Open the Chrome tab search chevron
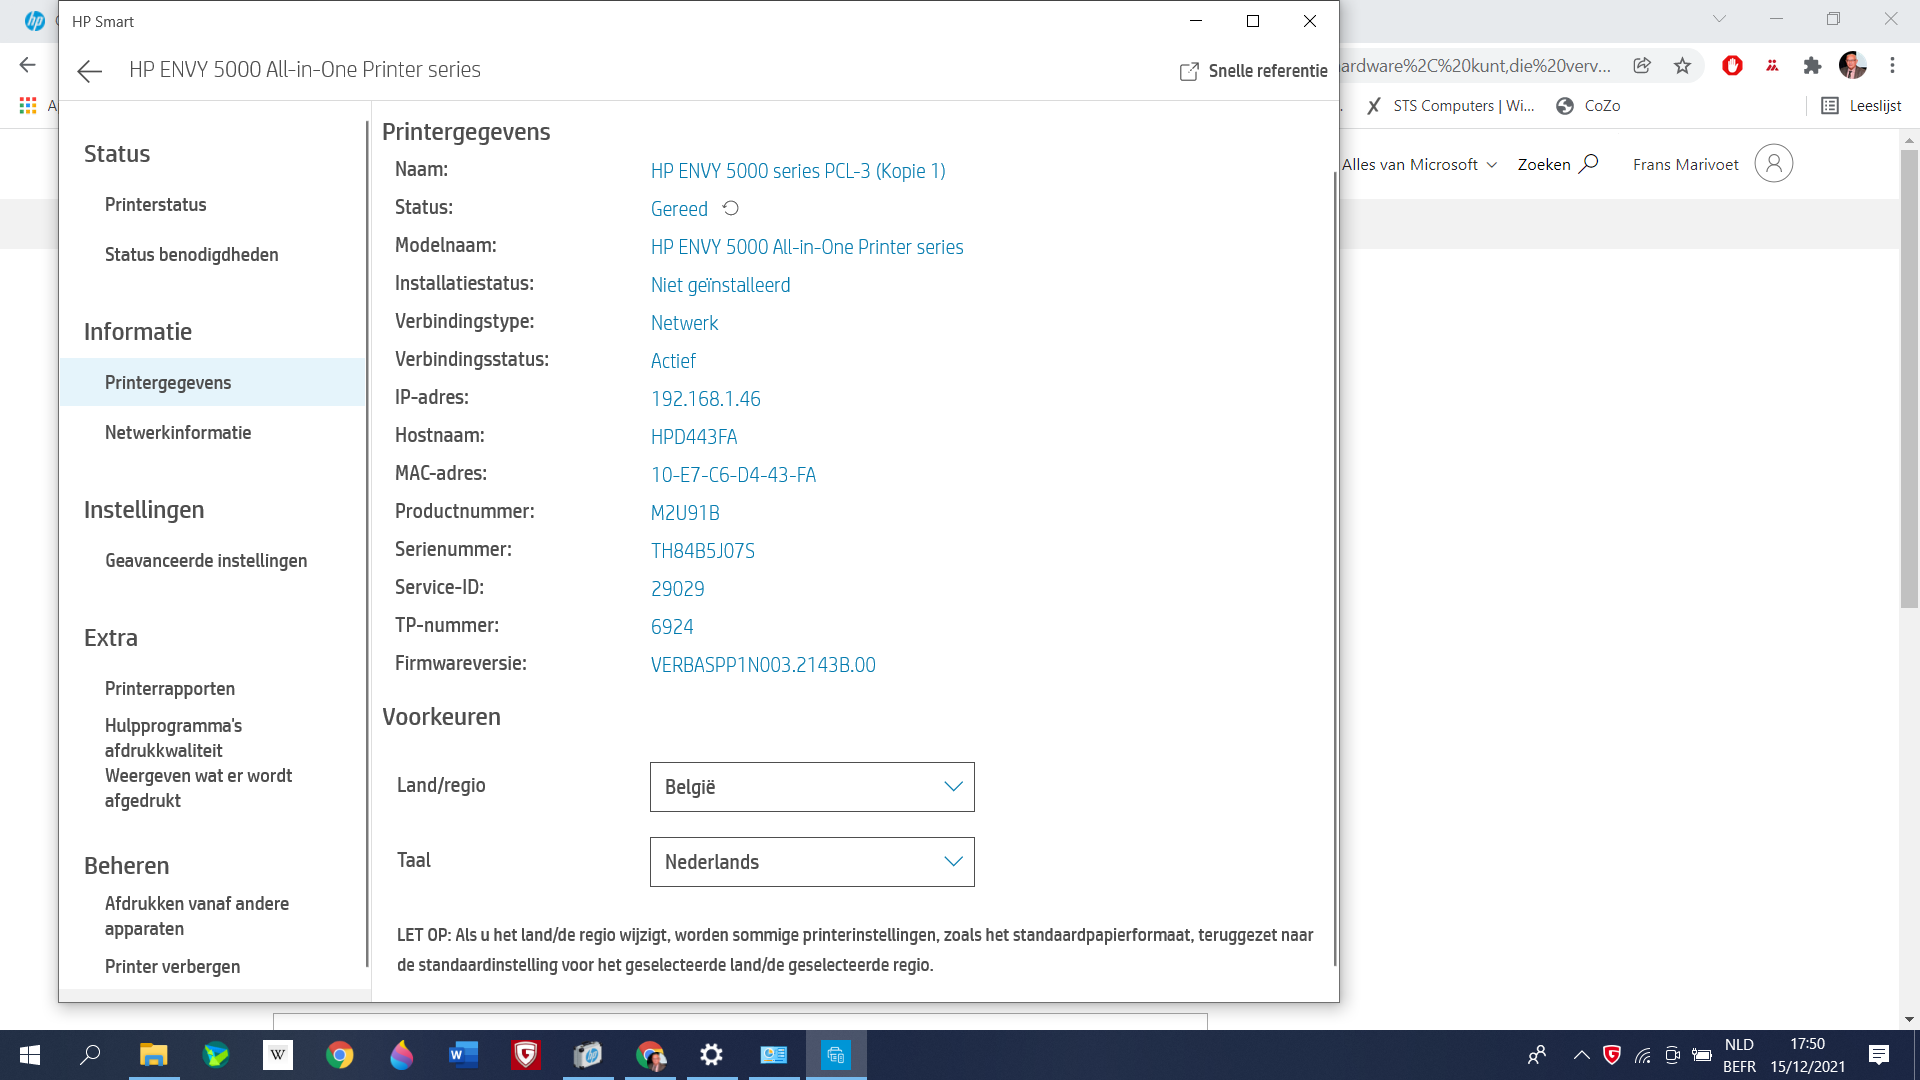Screen dimensions: 1920x1080 point(1719,18)
